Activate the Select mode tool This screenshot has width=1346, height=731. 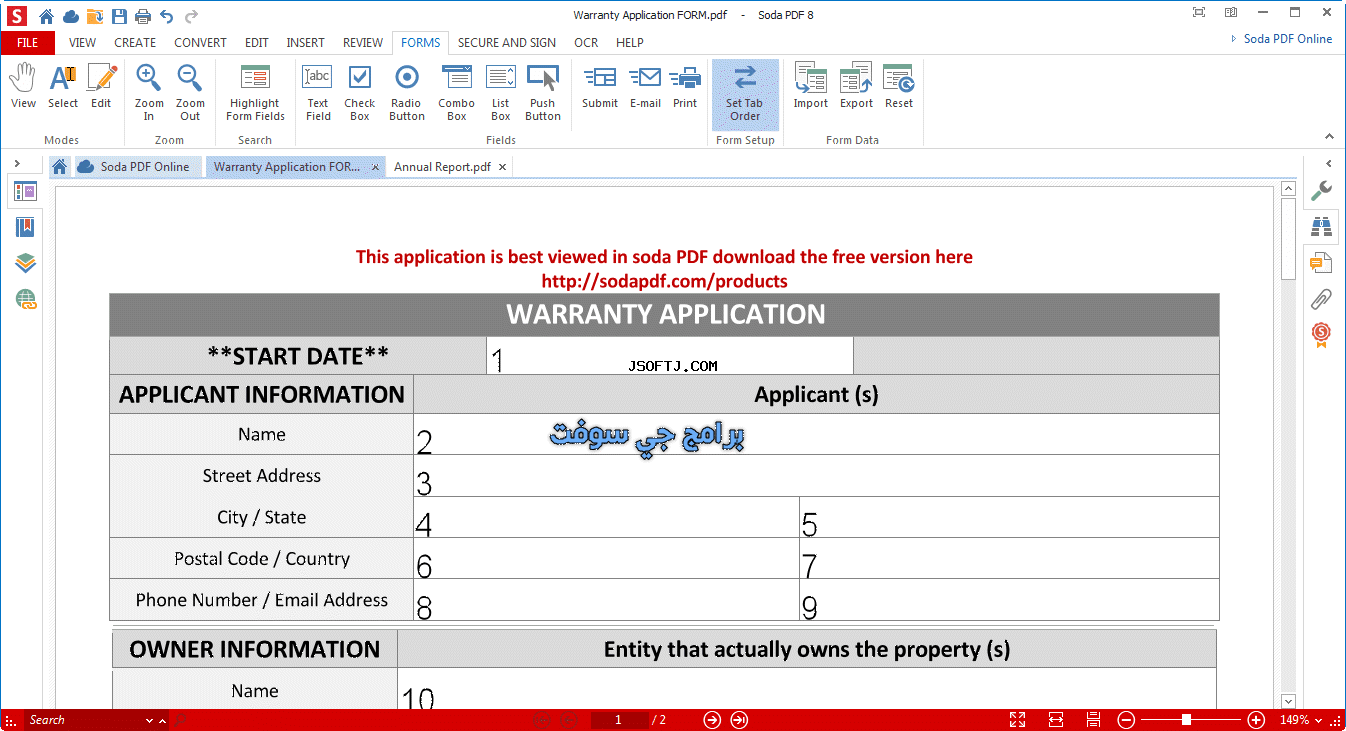tap(63, 86)
